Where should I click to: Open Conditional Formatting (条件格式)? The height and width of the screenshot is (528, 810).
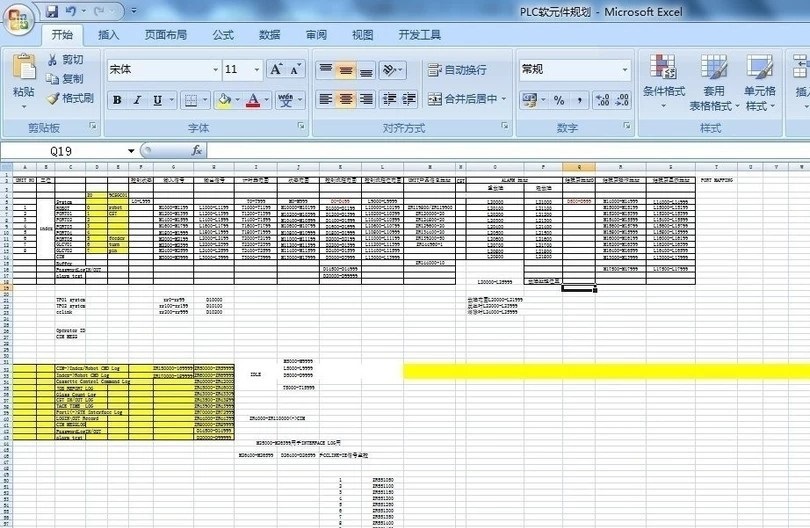point(664,82)
